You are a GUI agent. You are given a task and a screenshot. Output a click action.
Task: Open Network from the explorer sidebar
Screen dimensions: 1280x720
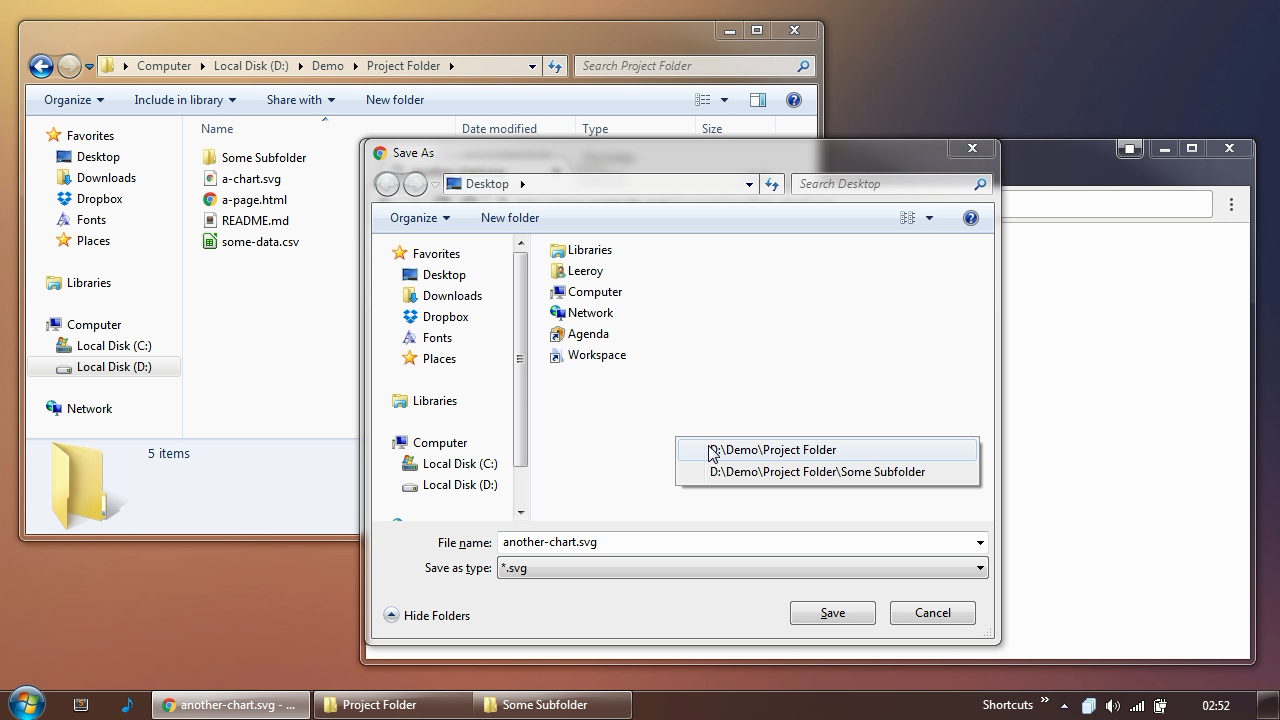coord(90,408)
